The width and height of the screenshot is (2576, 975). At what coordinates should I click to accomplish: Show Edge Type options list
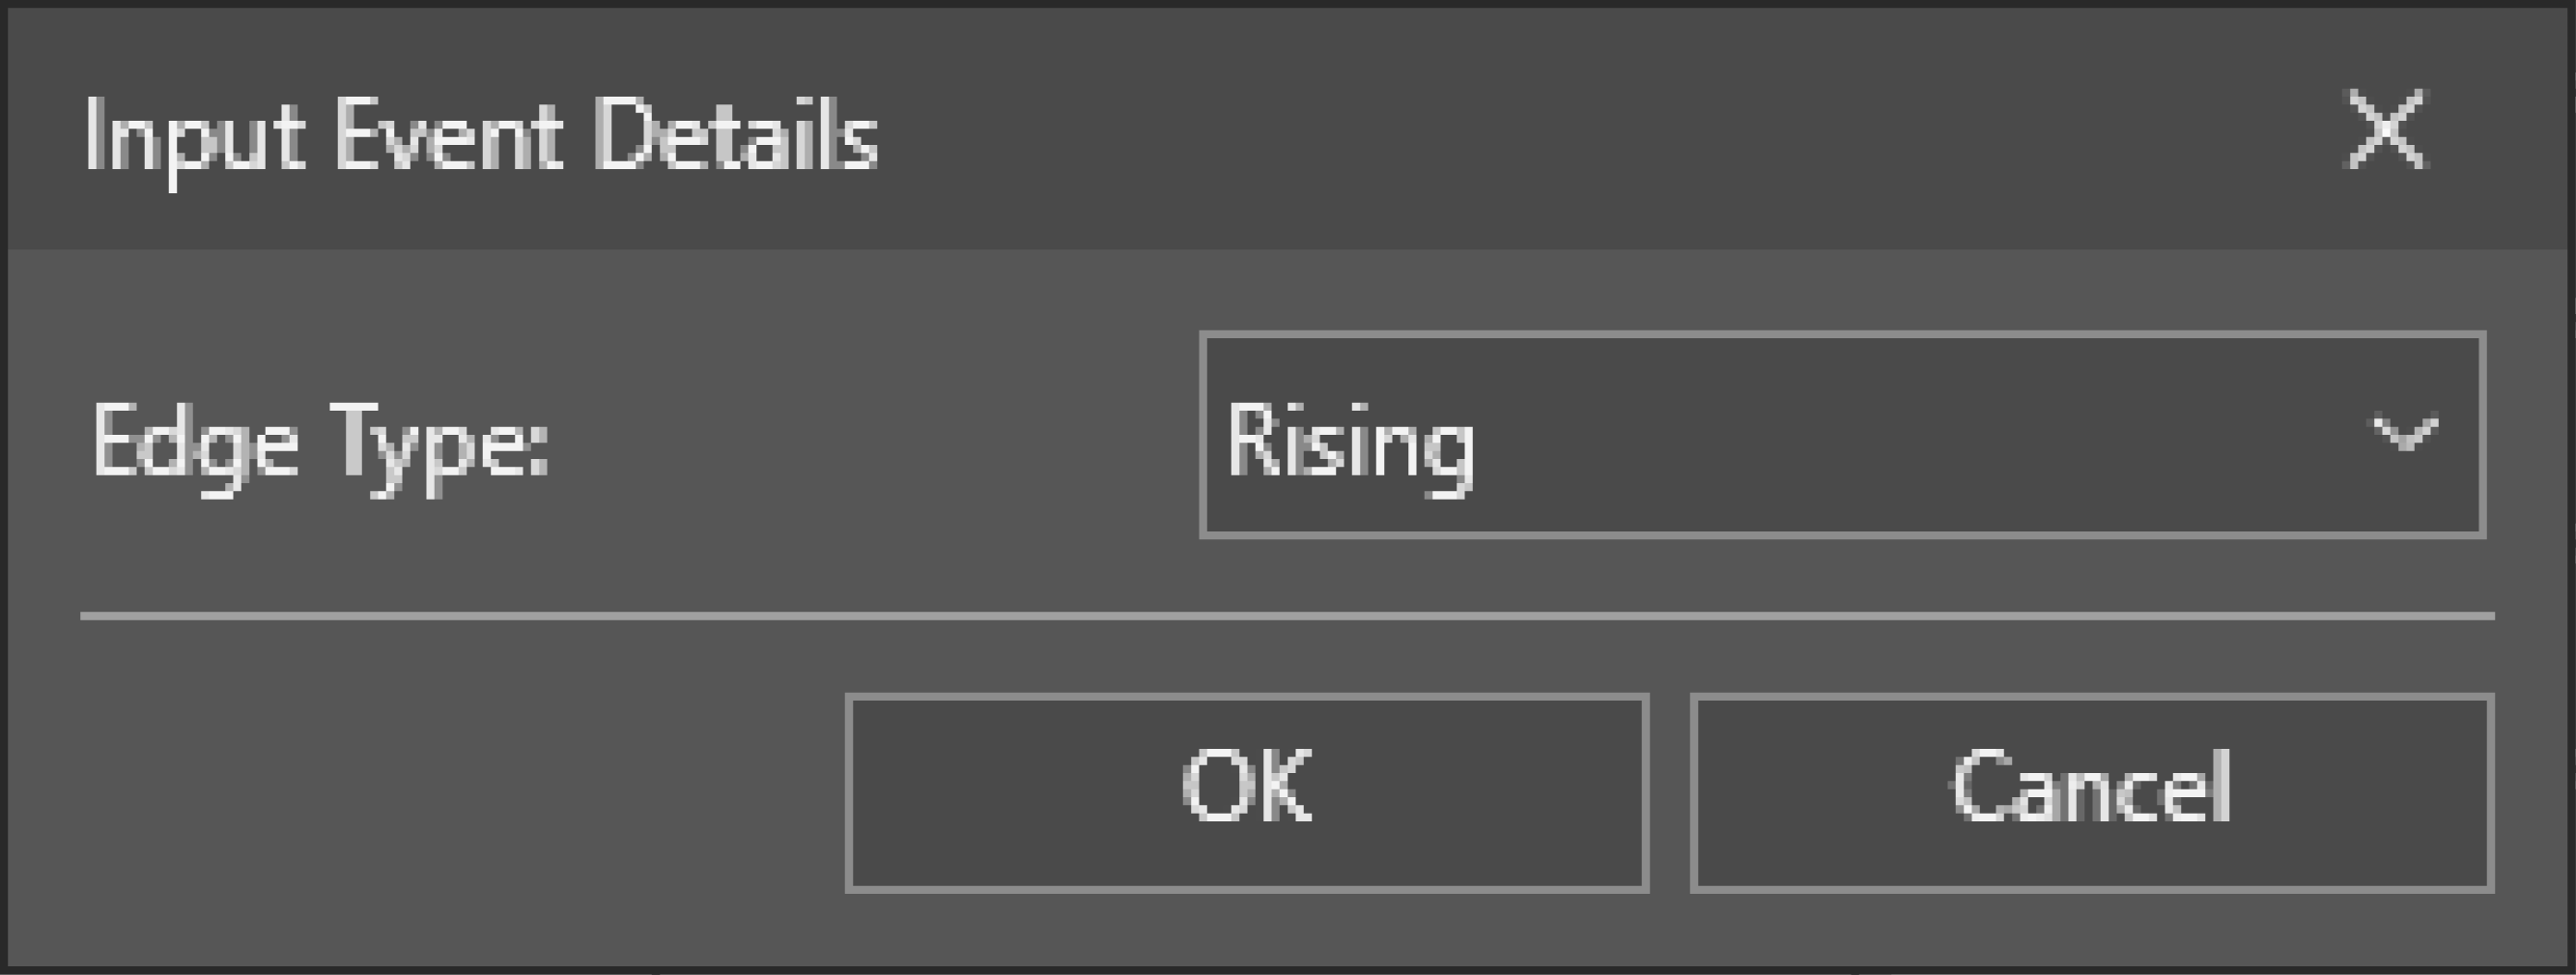click(x=2405, y=435)
